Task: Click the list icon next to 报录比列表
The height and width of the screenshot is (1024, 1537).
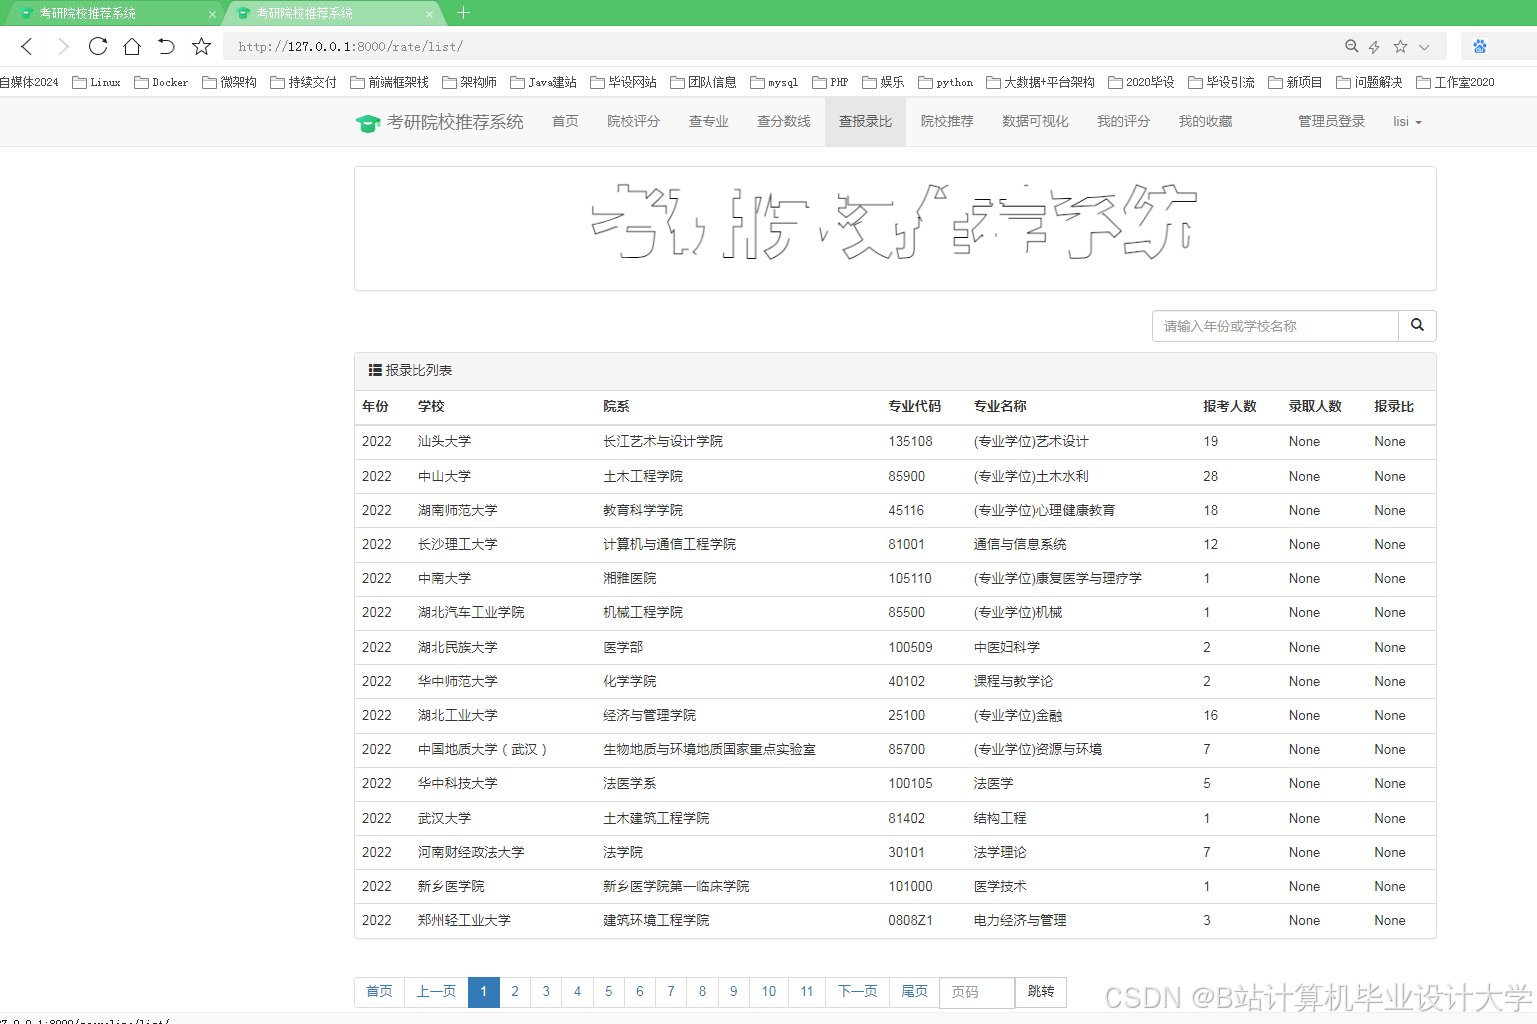Action: point(375,370)
